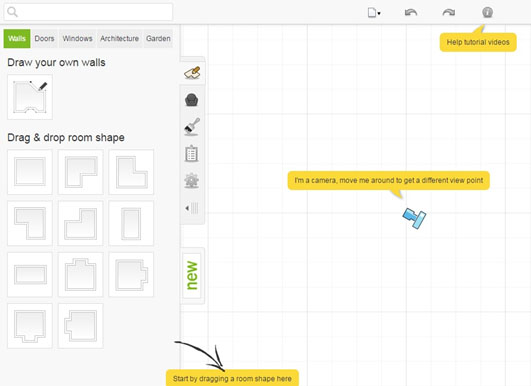Open the clipboard list mode

point(192,154)
